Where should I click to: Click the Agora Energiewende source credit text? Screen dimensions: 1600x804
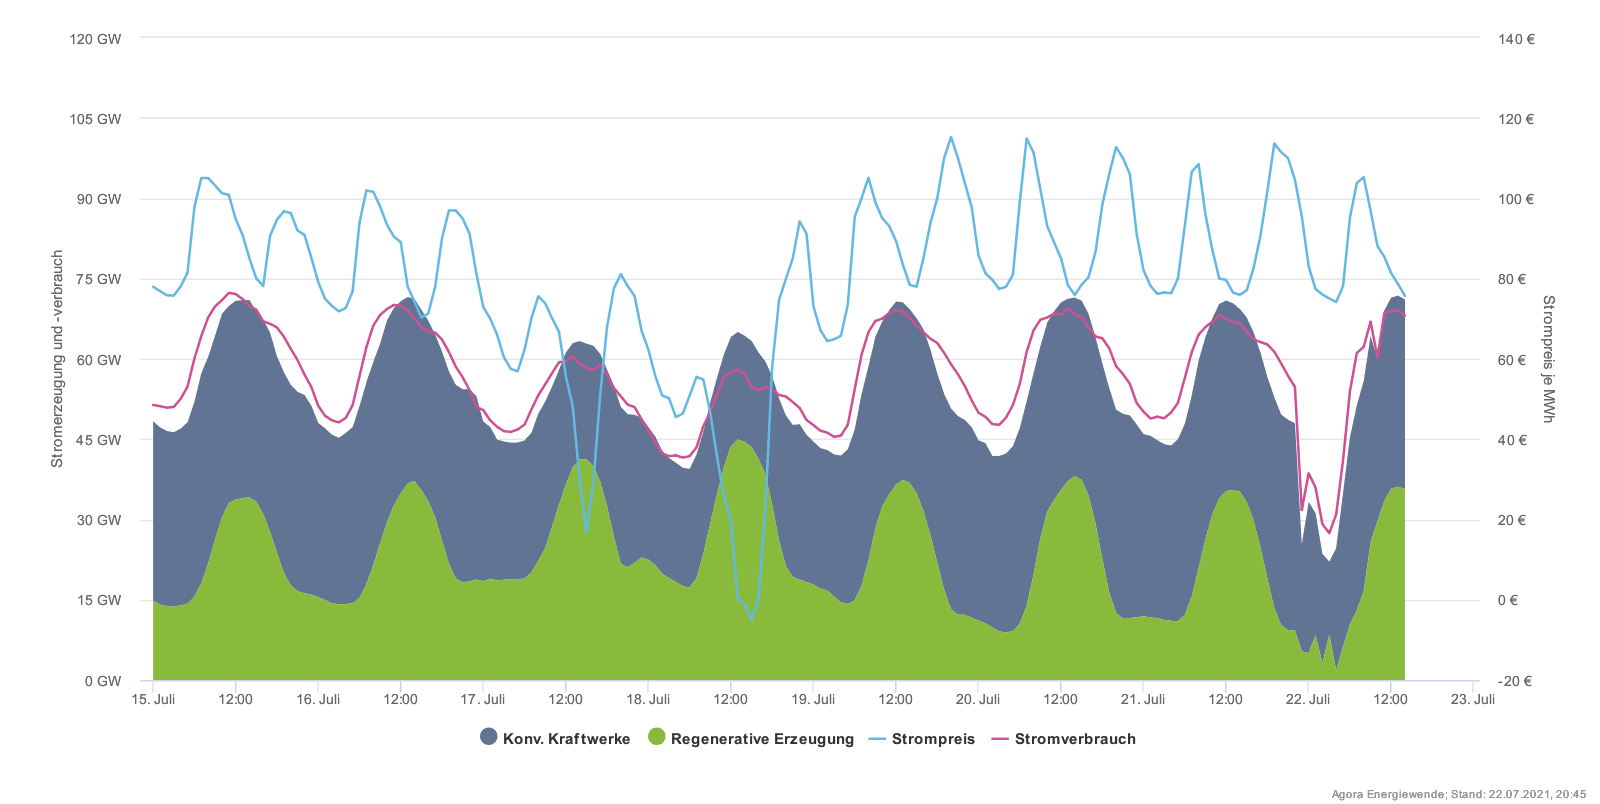pos(1459,794)
